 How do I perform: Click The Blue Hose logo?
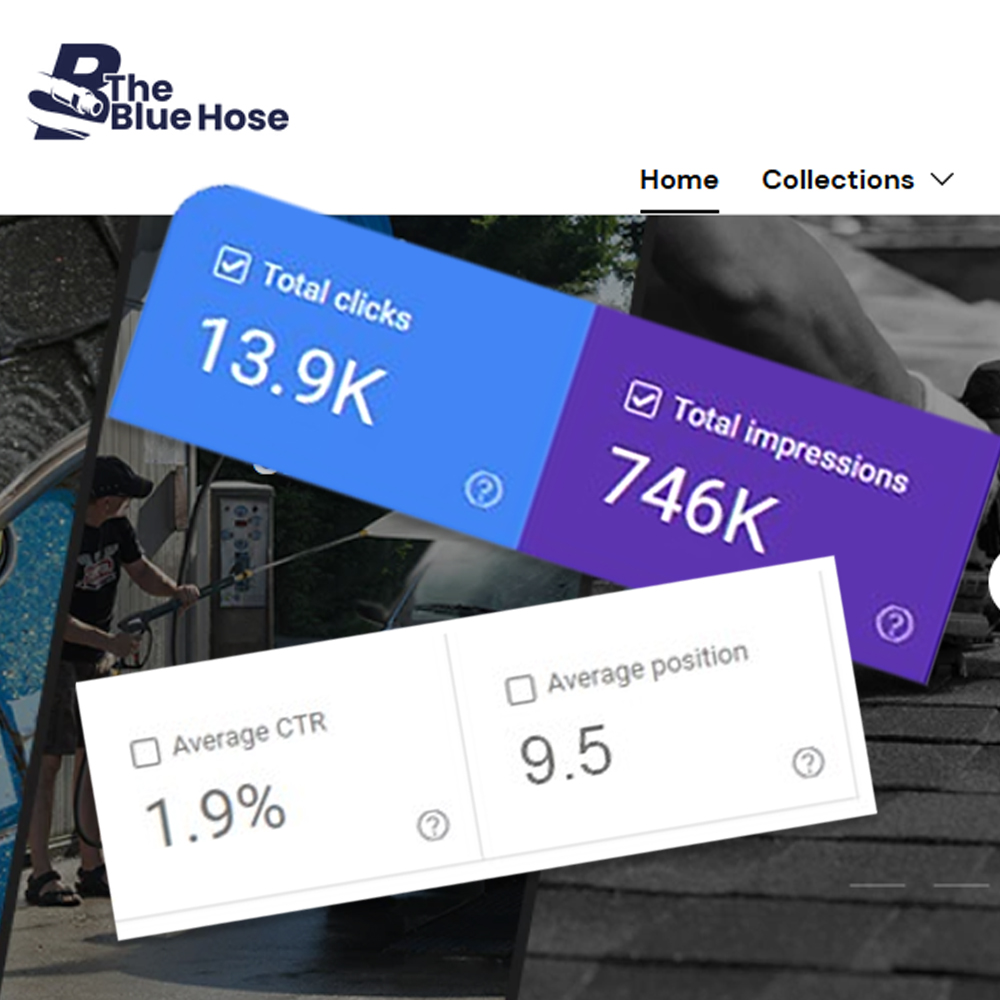click(158, 91)
